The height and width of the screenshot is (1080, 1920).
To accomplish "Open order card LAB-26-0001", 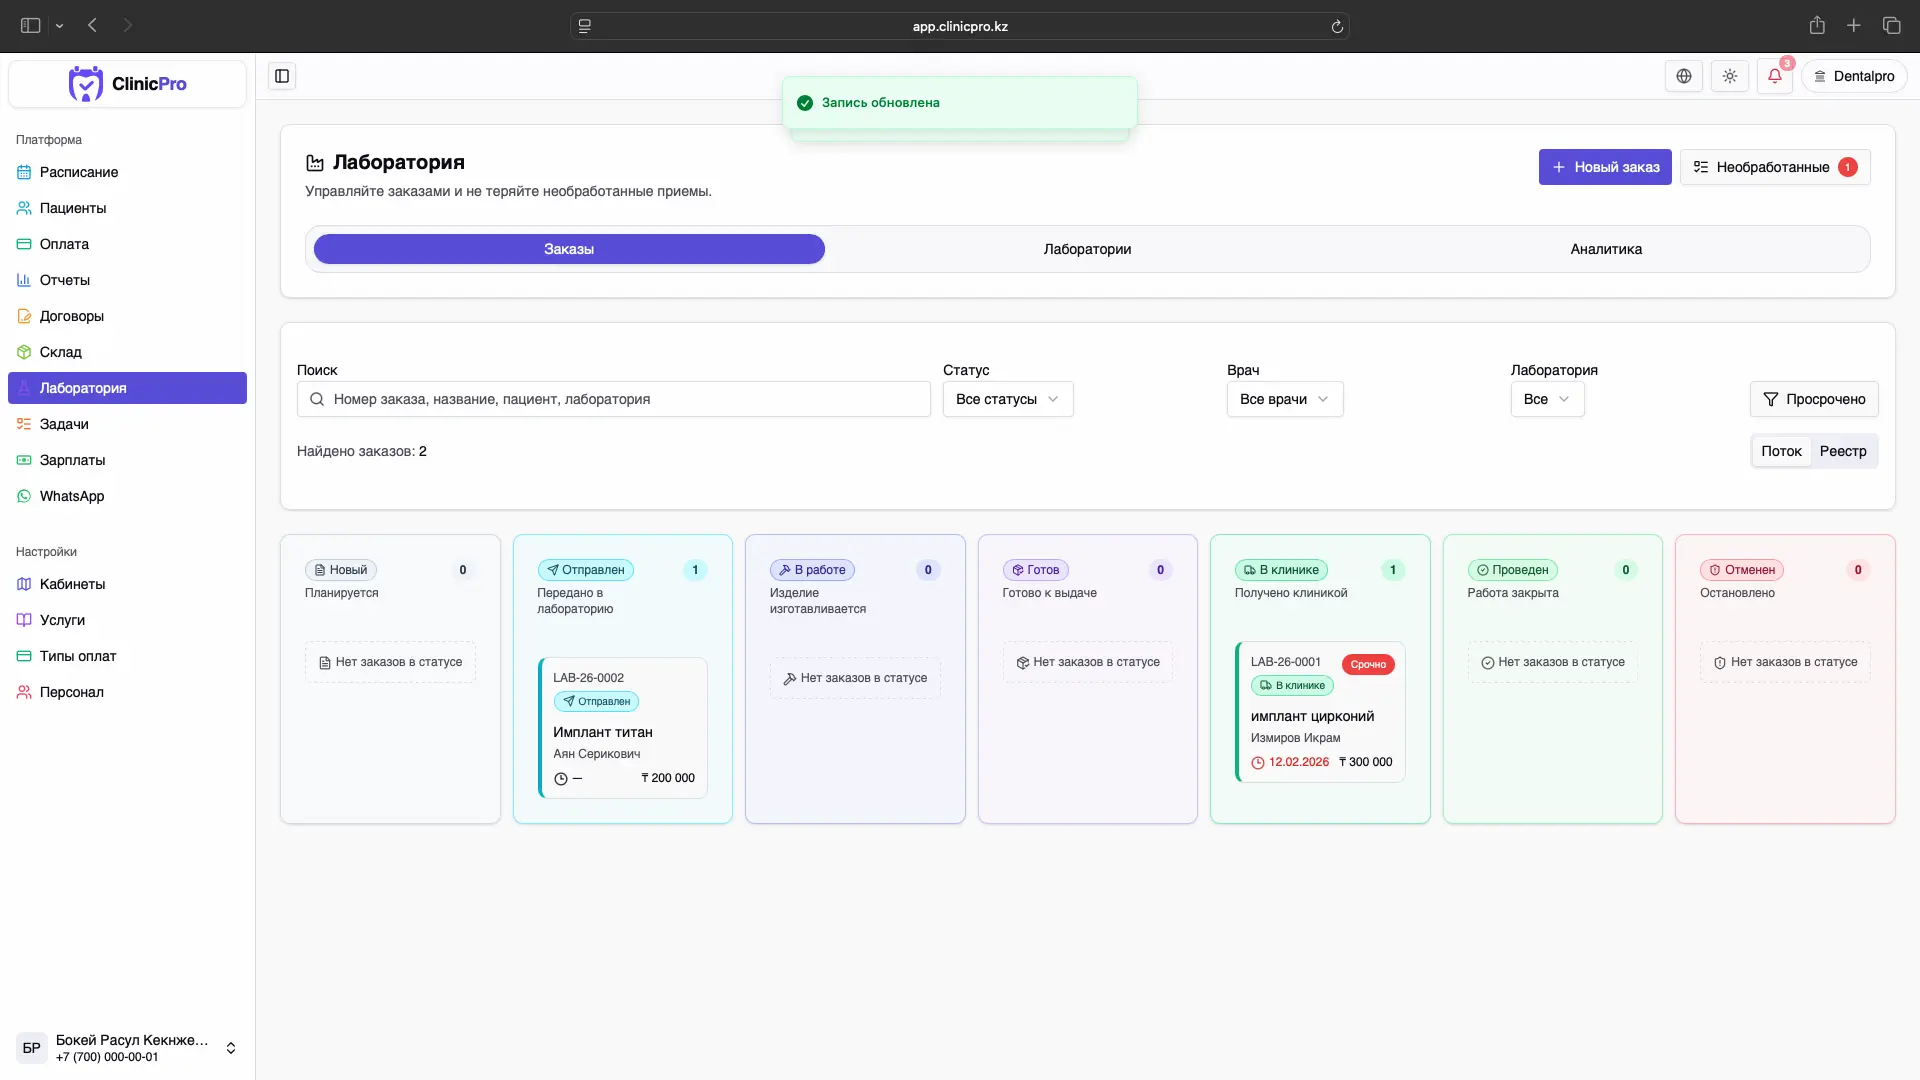I will [1320, 712].
